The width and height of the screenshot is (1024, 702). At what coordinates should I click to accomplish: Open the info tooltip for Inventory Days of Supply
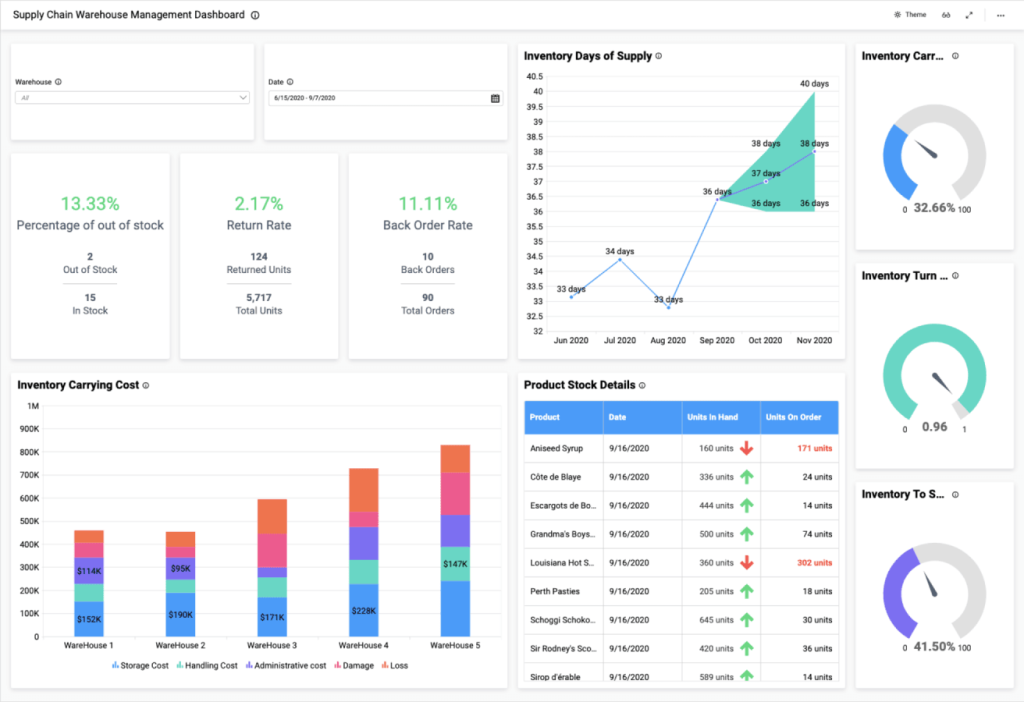(x=658, y=56)
